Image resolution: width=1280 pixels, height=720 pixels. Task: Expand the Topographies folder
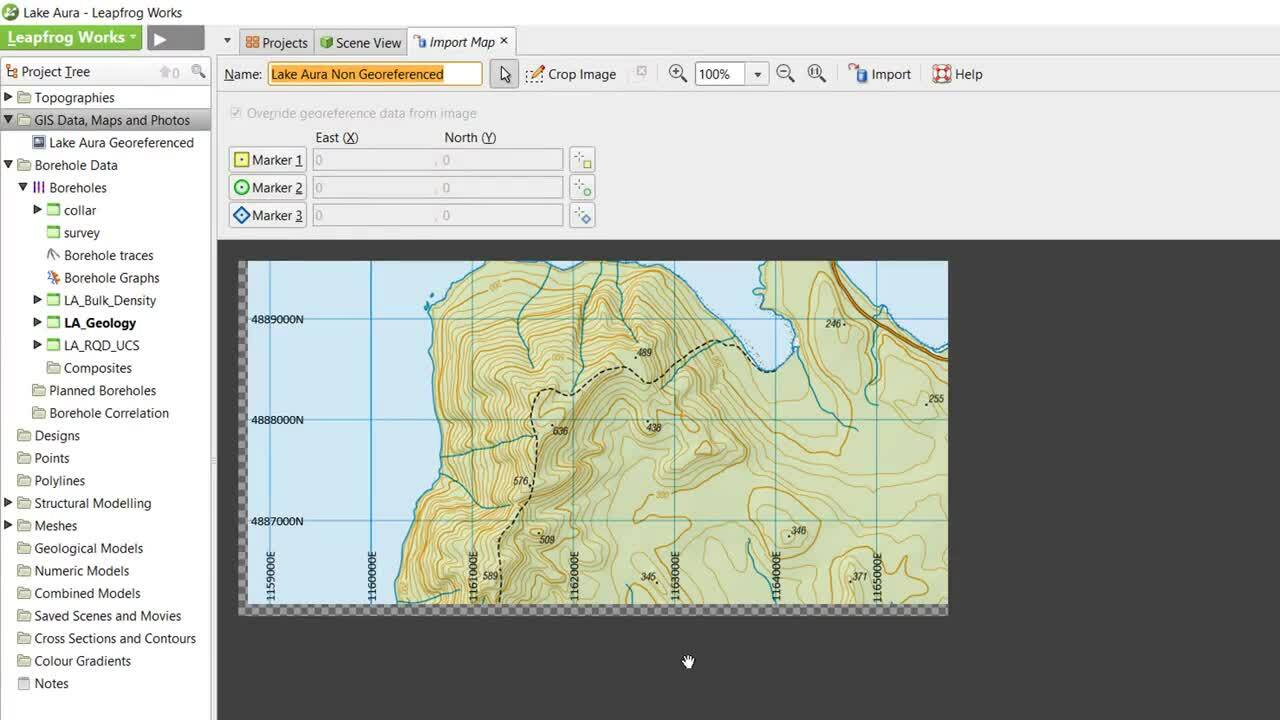click(x=8, y=97)
